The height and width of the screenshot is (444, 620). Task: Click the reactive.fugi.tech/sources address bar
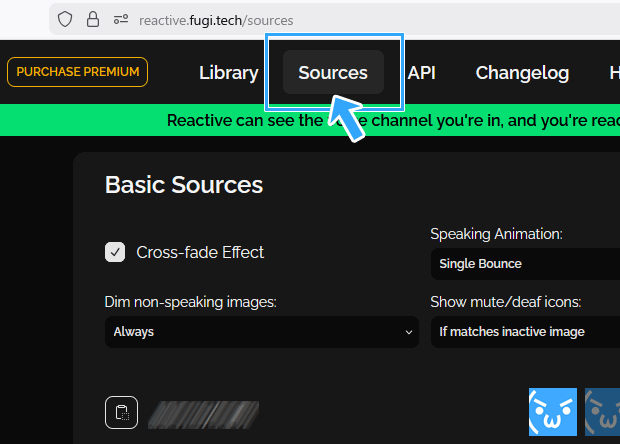pos(335,20)
